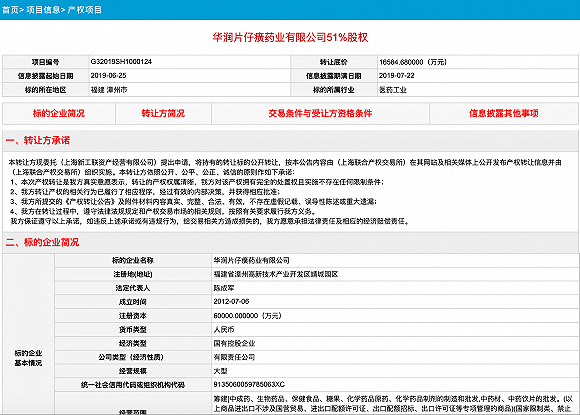Click the 注册地(地址) label
The image size is (580, 415).
click(x=133, y=274)
